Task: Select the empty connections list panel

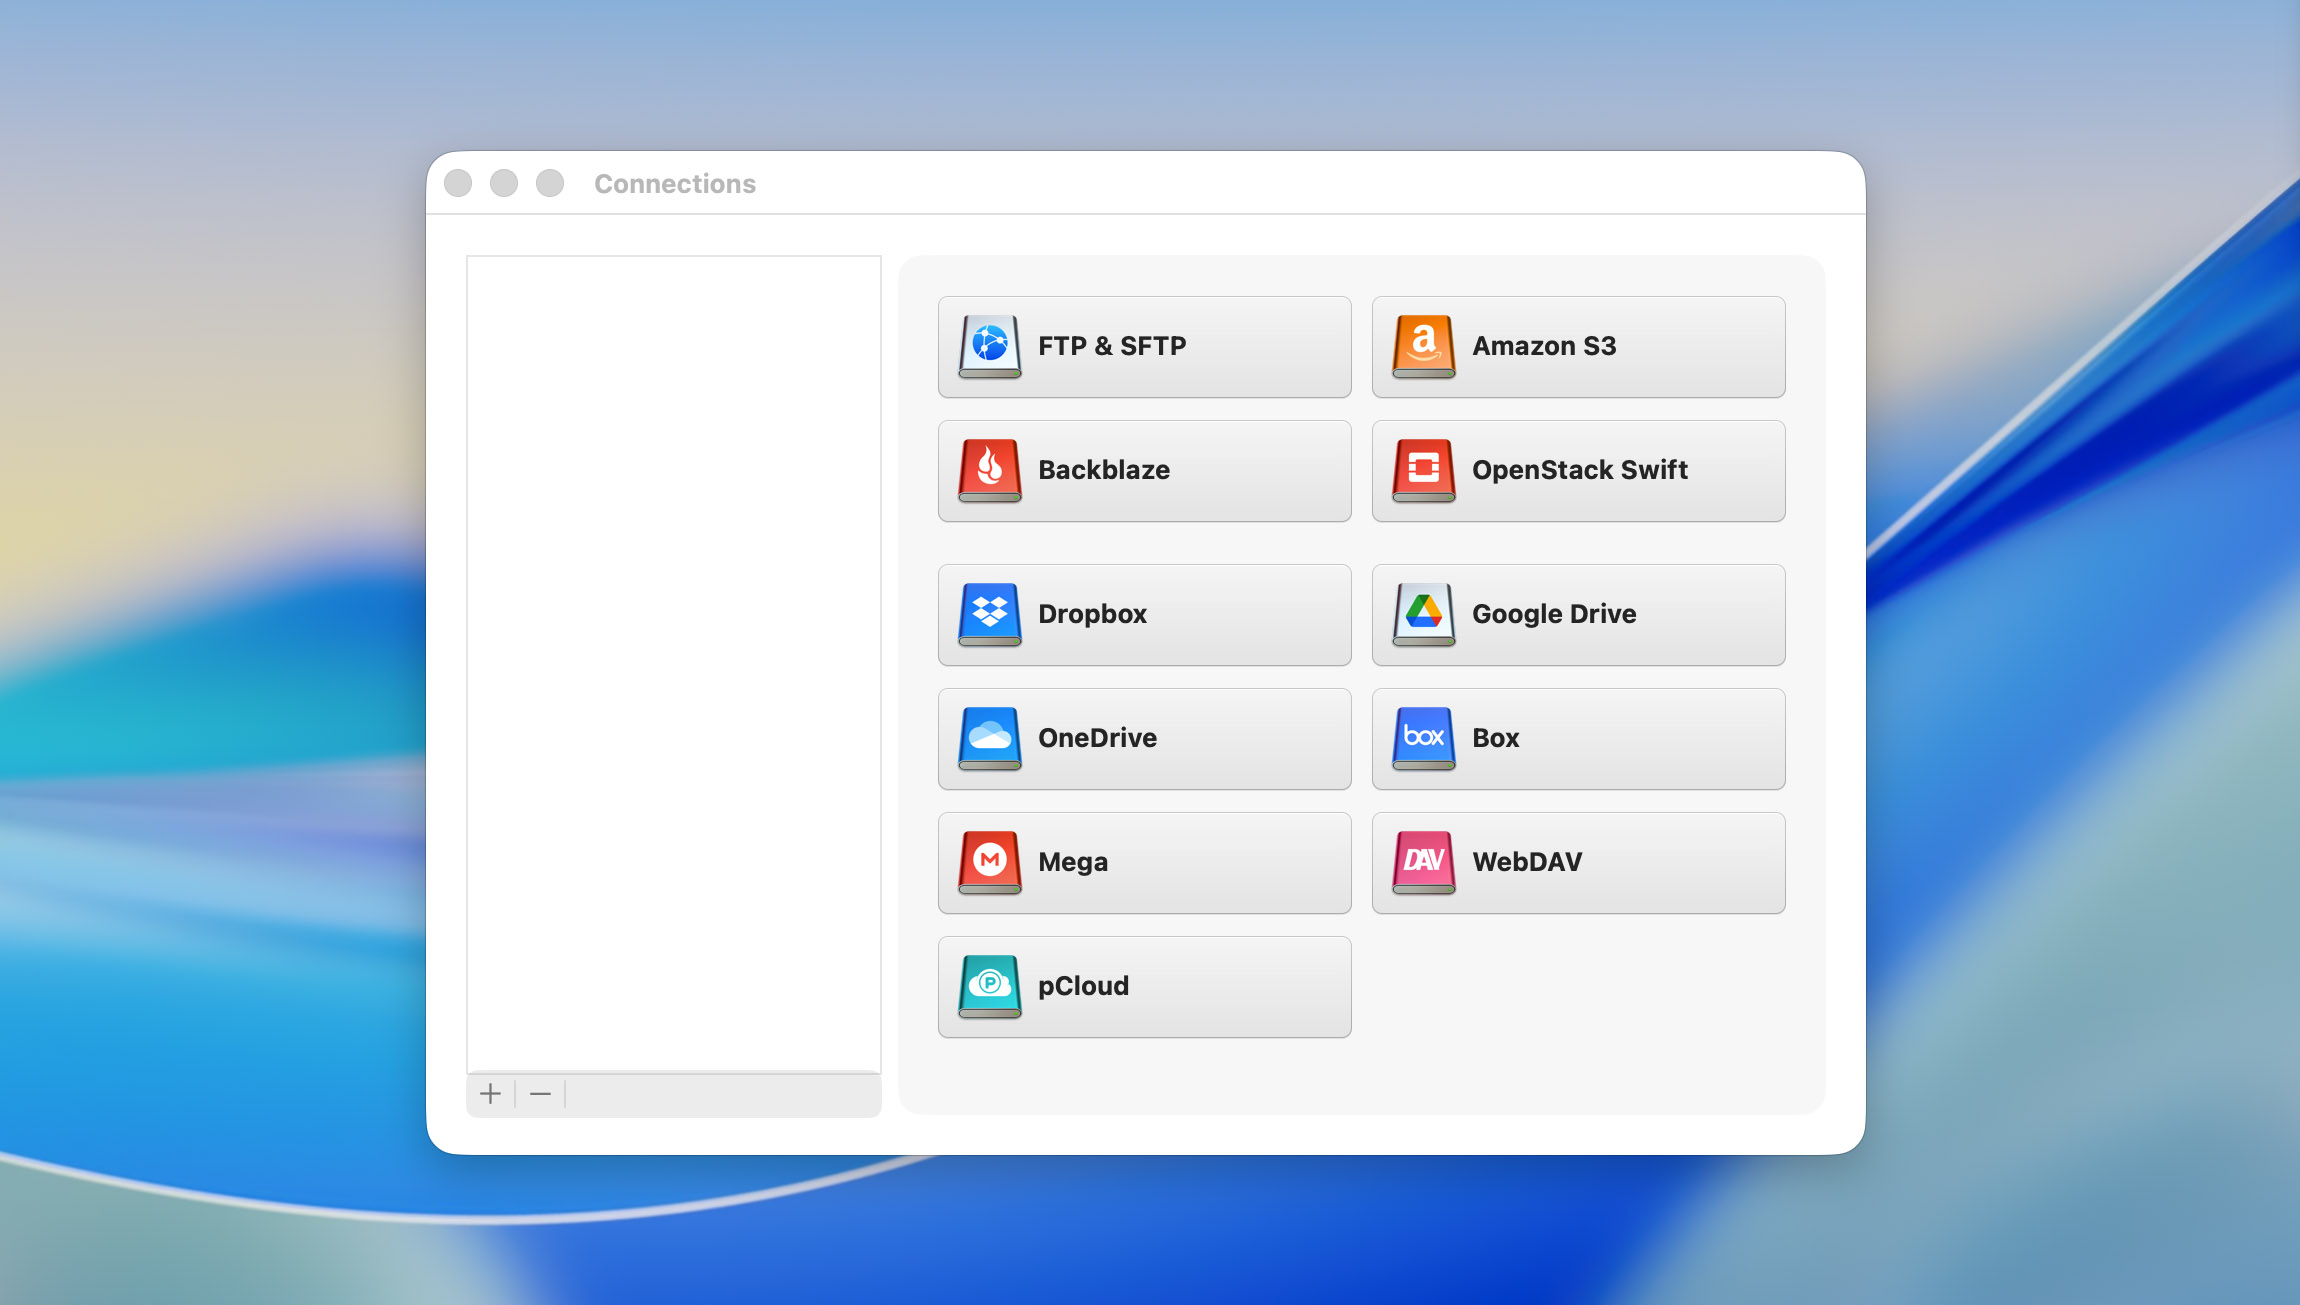Action: coord(673,660)
